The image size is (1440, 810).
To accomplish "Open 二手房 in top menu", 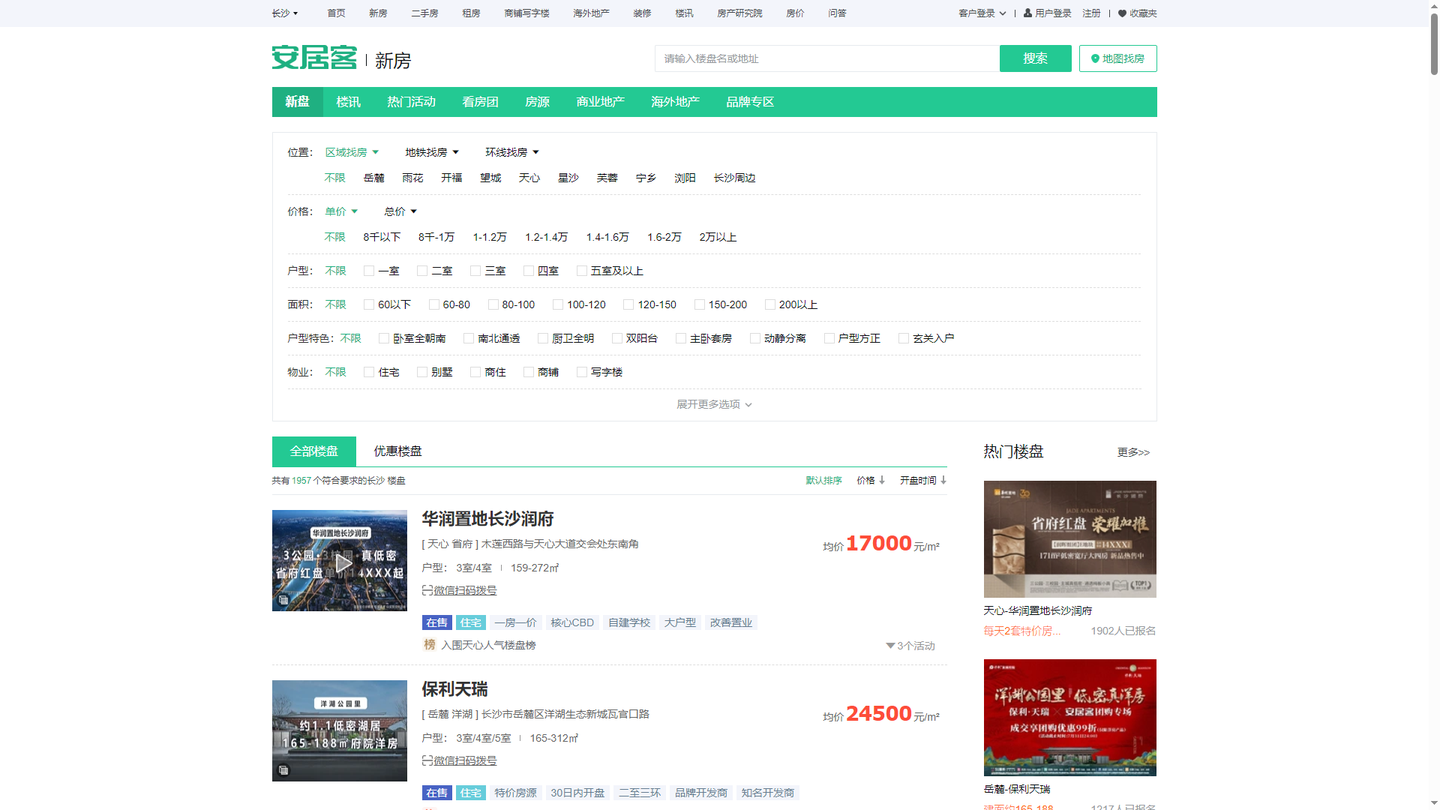I will point(424,13).
